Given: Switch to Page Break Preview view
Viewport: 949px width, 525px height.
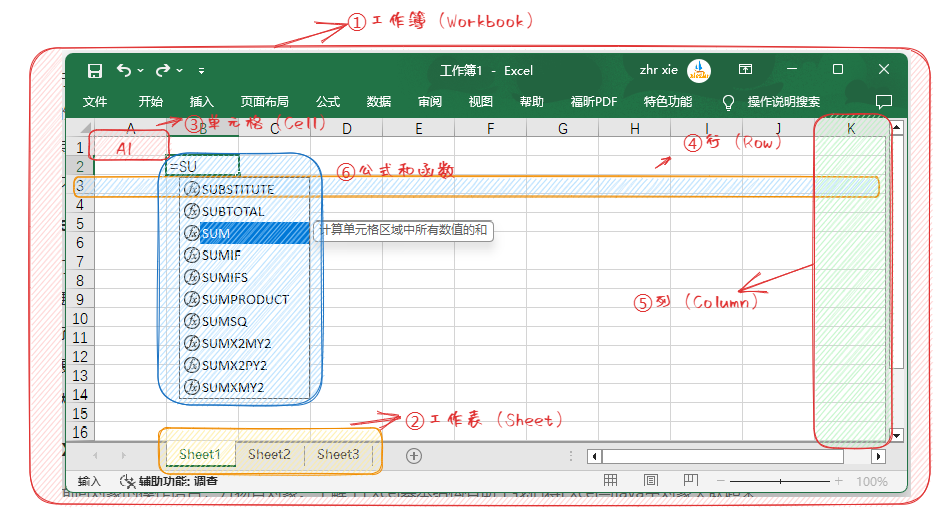Looking at the screenshot, I should pyautogui.click(x=692, y=482).
